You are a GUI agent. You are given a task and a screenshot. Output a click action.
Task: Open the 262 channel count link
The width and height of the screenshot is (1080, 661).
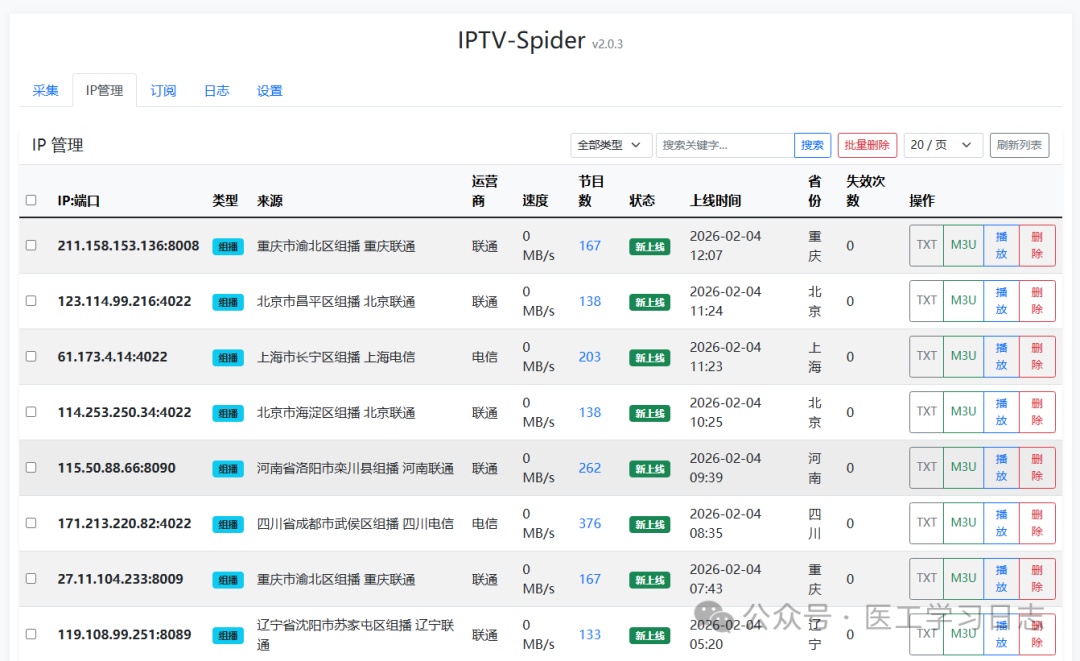(x=590, y=468)
